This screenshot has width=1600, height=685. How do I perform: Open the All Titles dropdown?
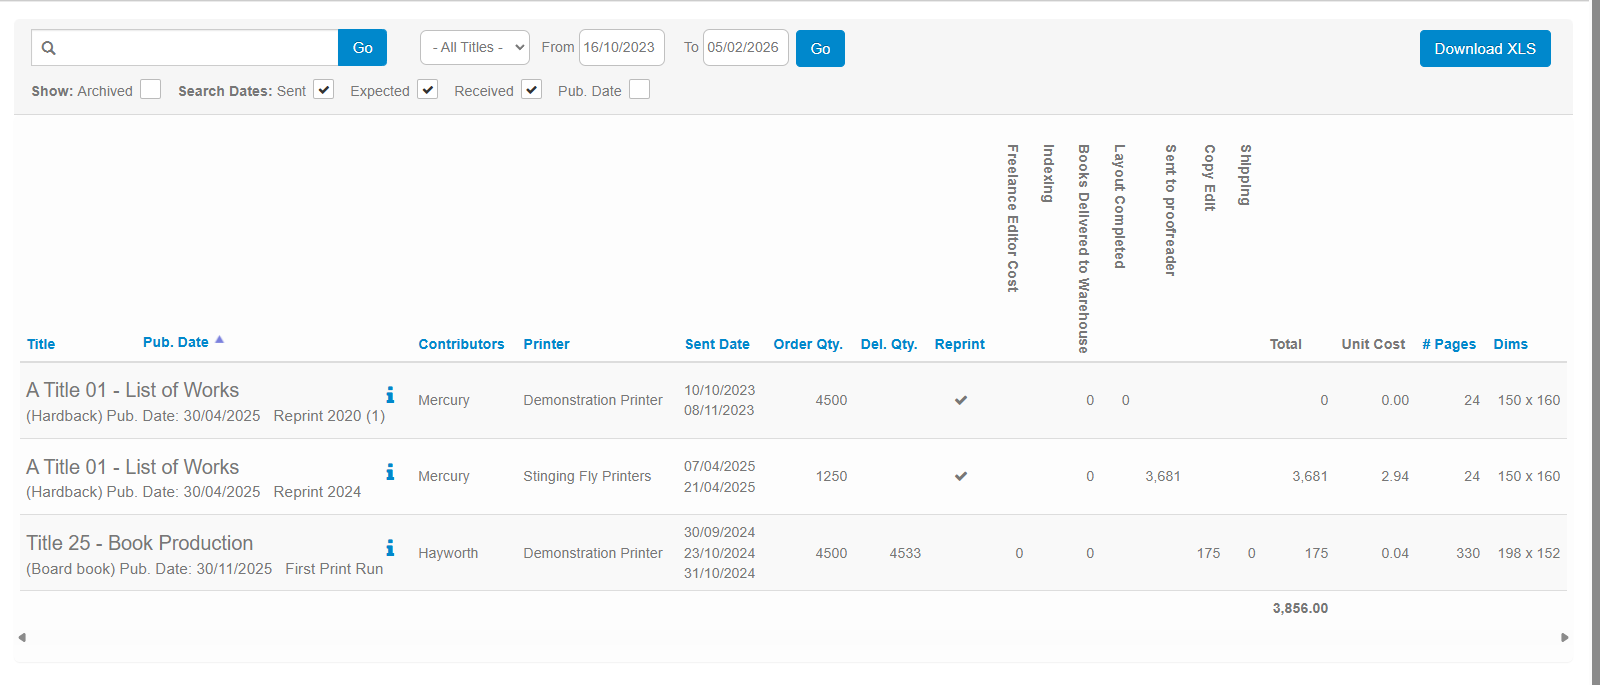tap(474, 48)
